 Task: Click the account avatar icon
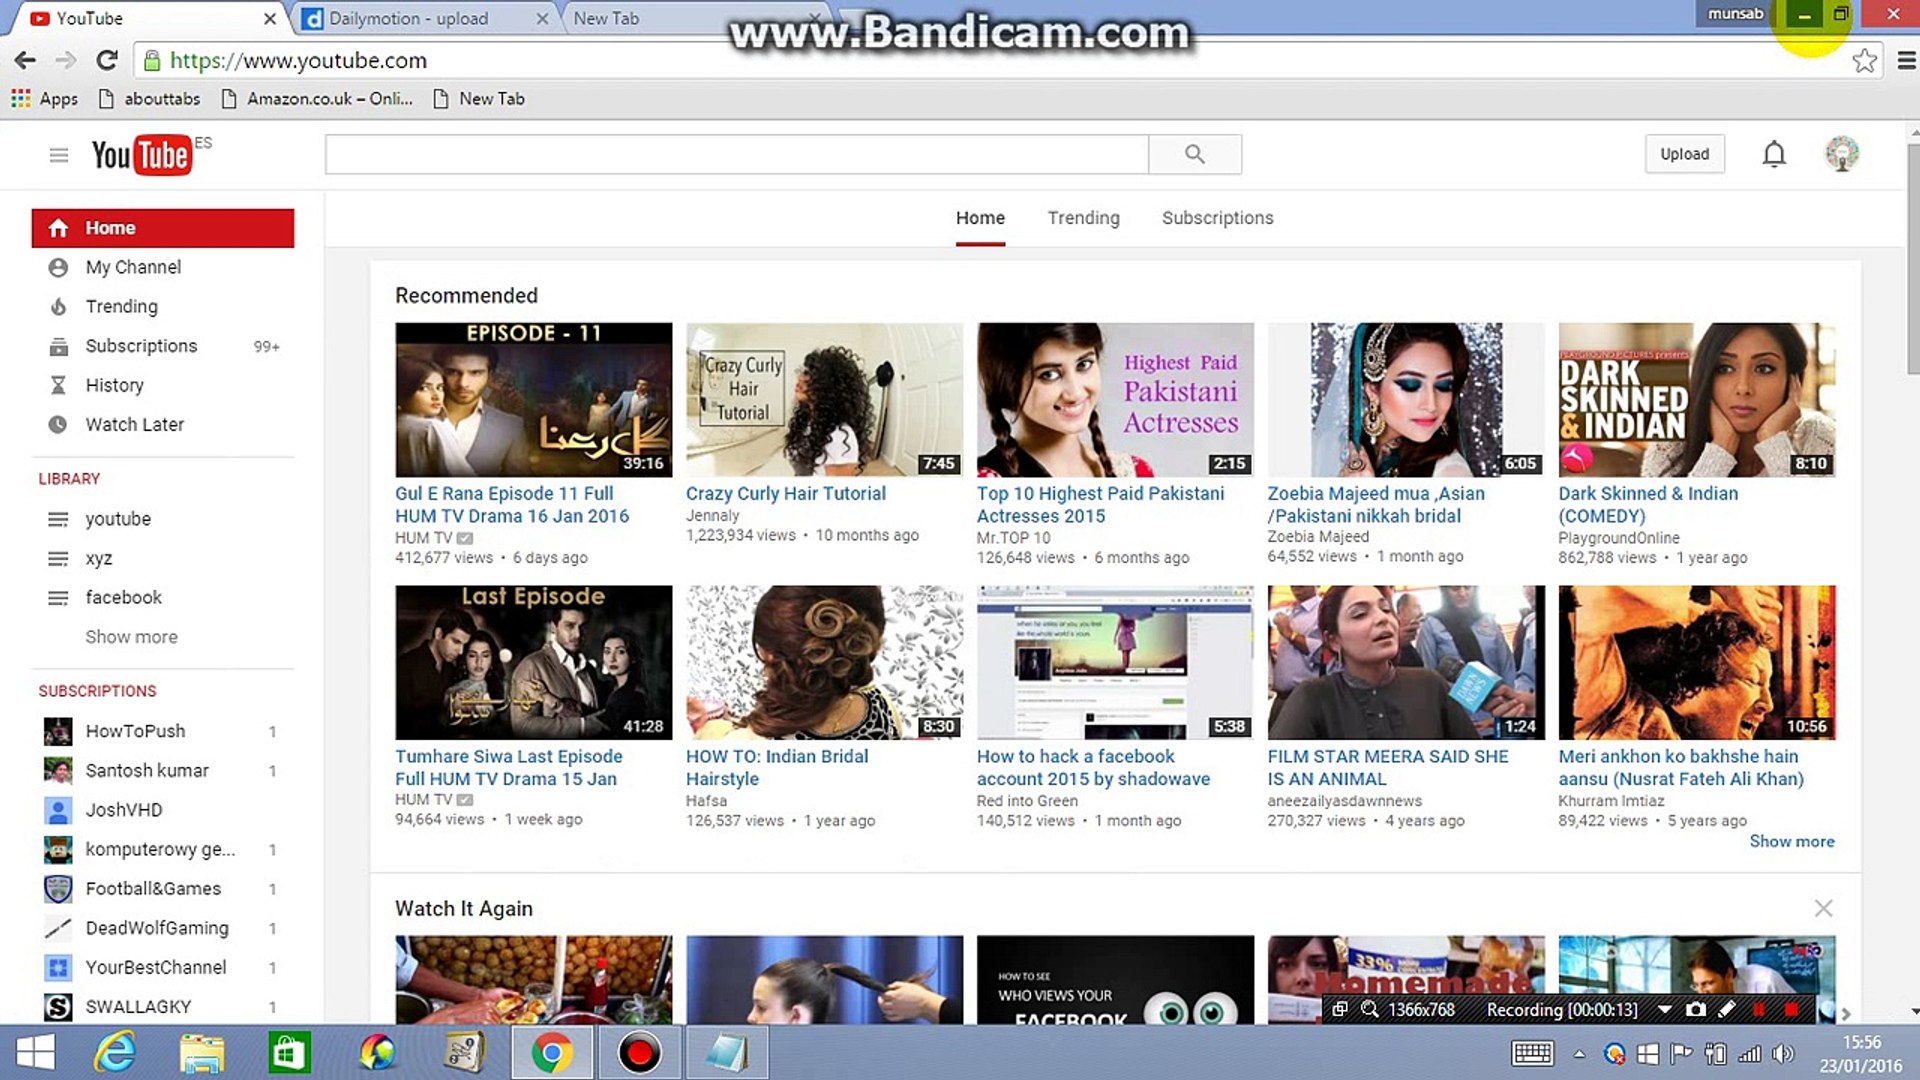tap(1841, 154)
